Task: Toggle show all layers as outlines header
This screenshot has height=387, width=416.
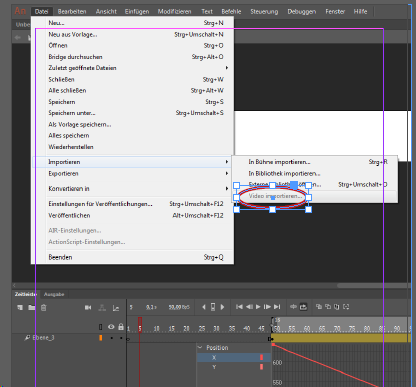Action: pyautogui.click(x=101, y=327)
